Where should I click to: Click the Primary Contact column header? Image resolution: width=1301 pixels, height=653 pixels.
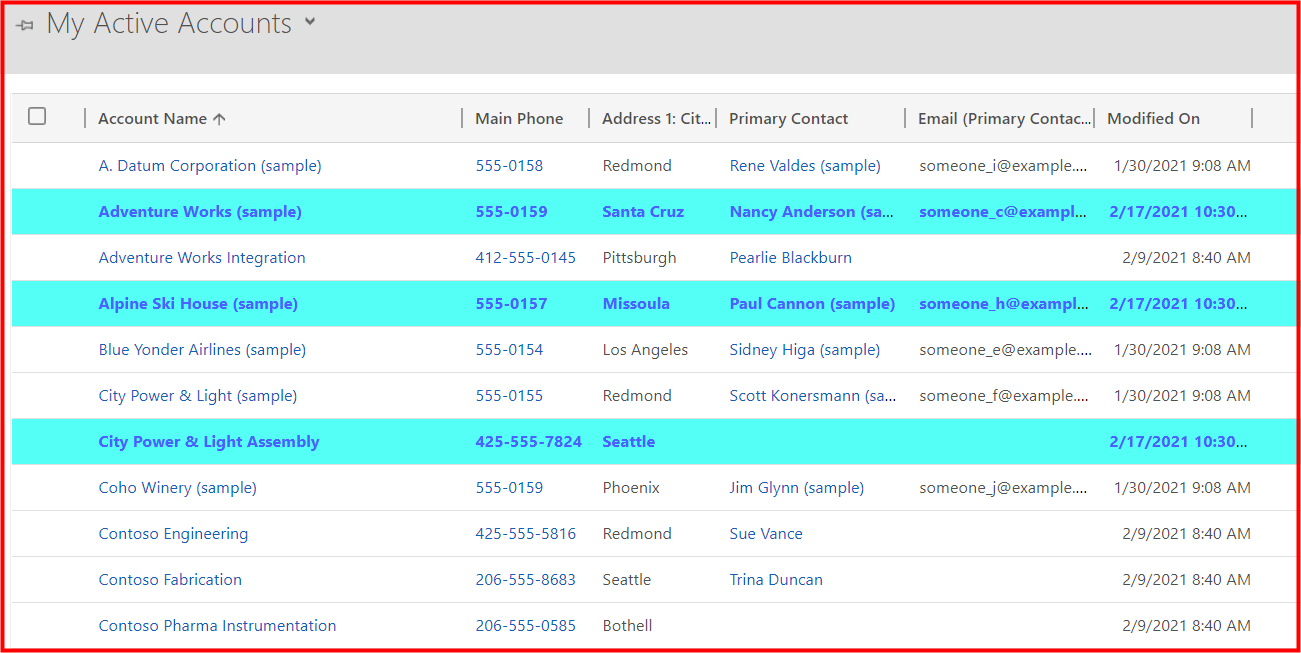click(788, 118)
